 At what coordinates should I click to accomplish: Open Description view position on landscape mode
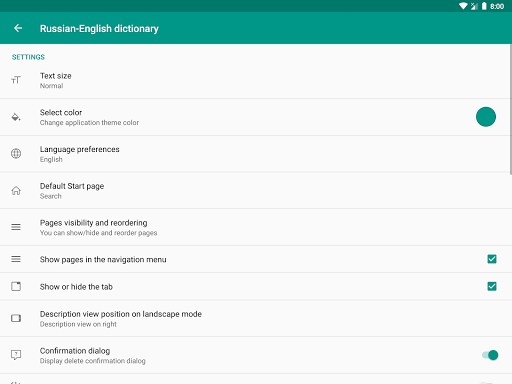point(256,318)
